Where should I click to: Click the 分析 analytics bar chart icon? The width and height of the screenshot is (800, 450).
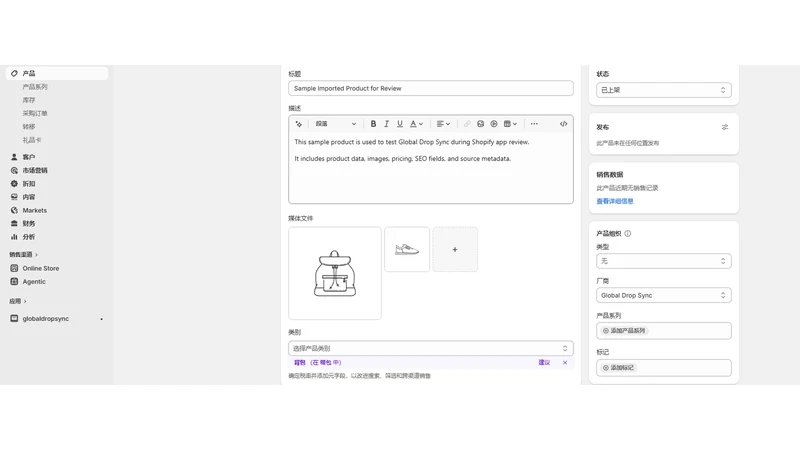14,237
